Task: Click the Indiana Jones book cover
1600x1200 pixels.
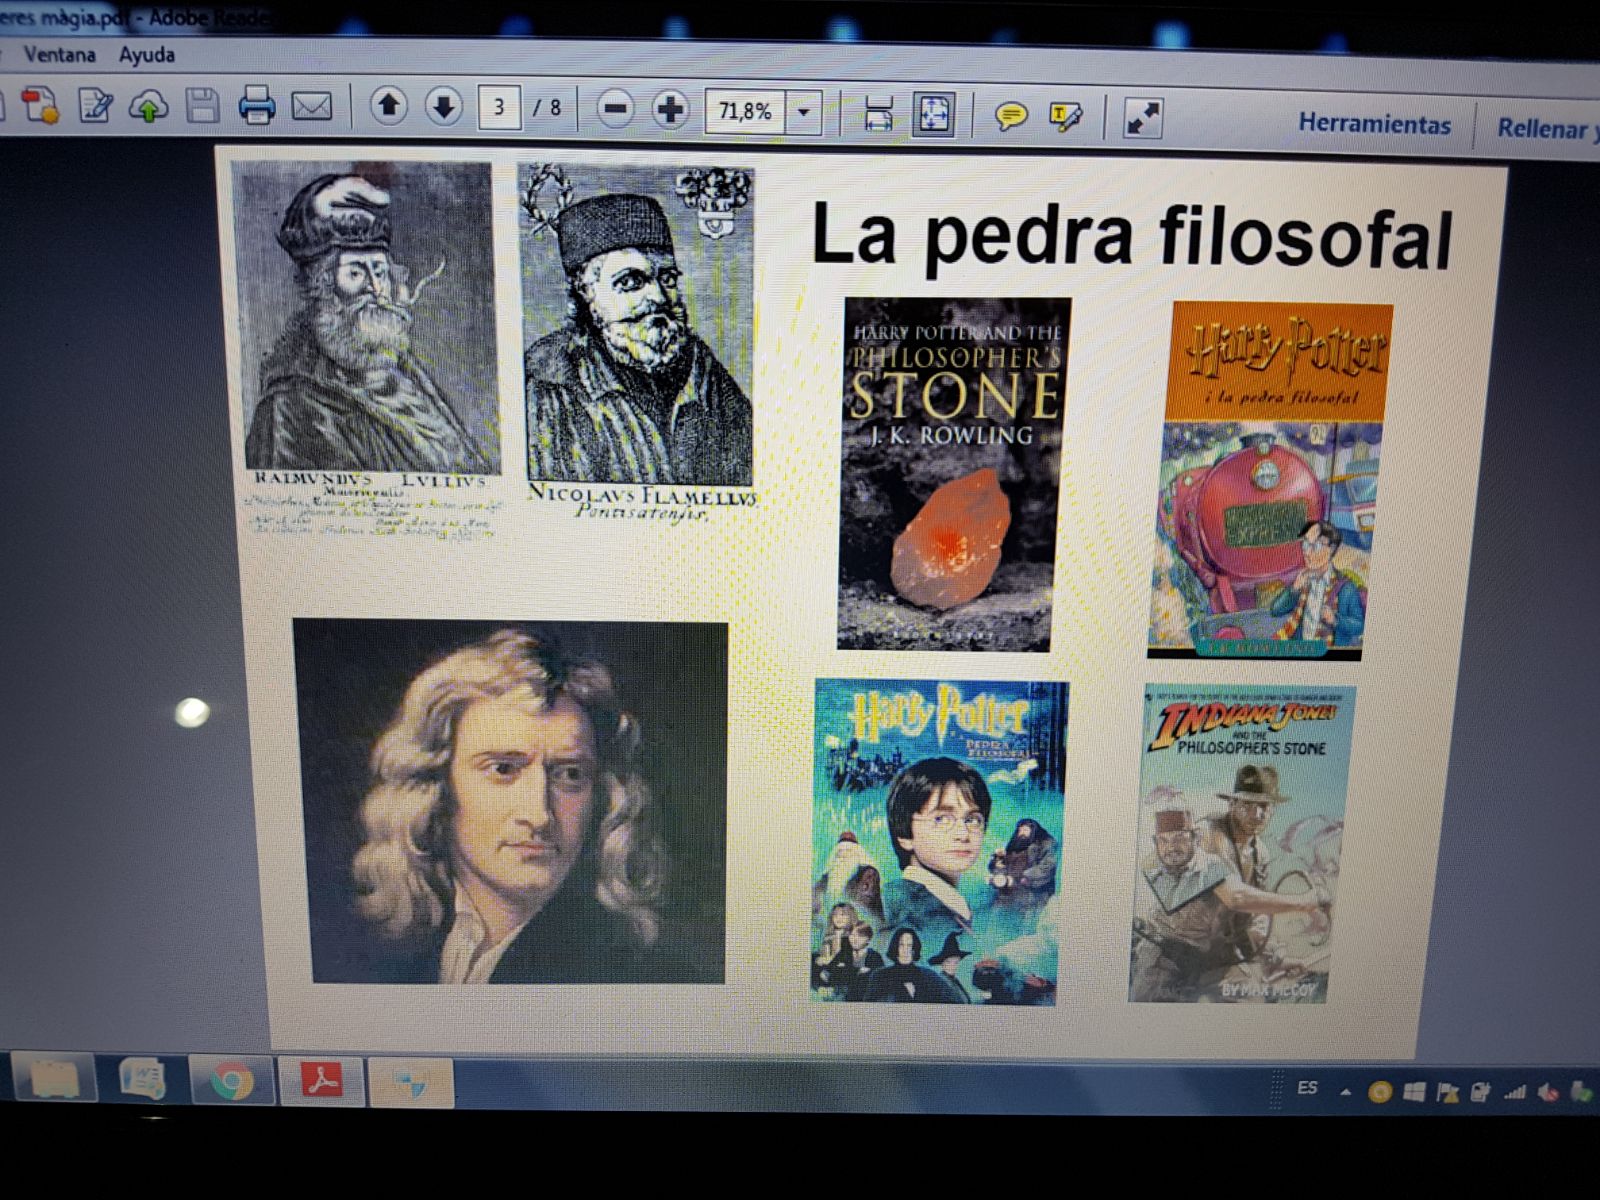Action: click(1241, 845)
